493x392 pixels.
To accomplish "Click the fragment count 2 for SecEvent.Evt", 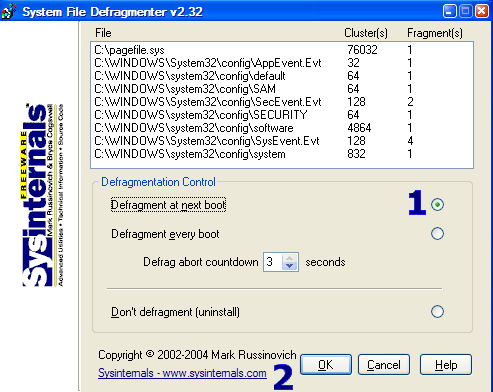I will coord(410,102).
